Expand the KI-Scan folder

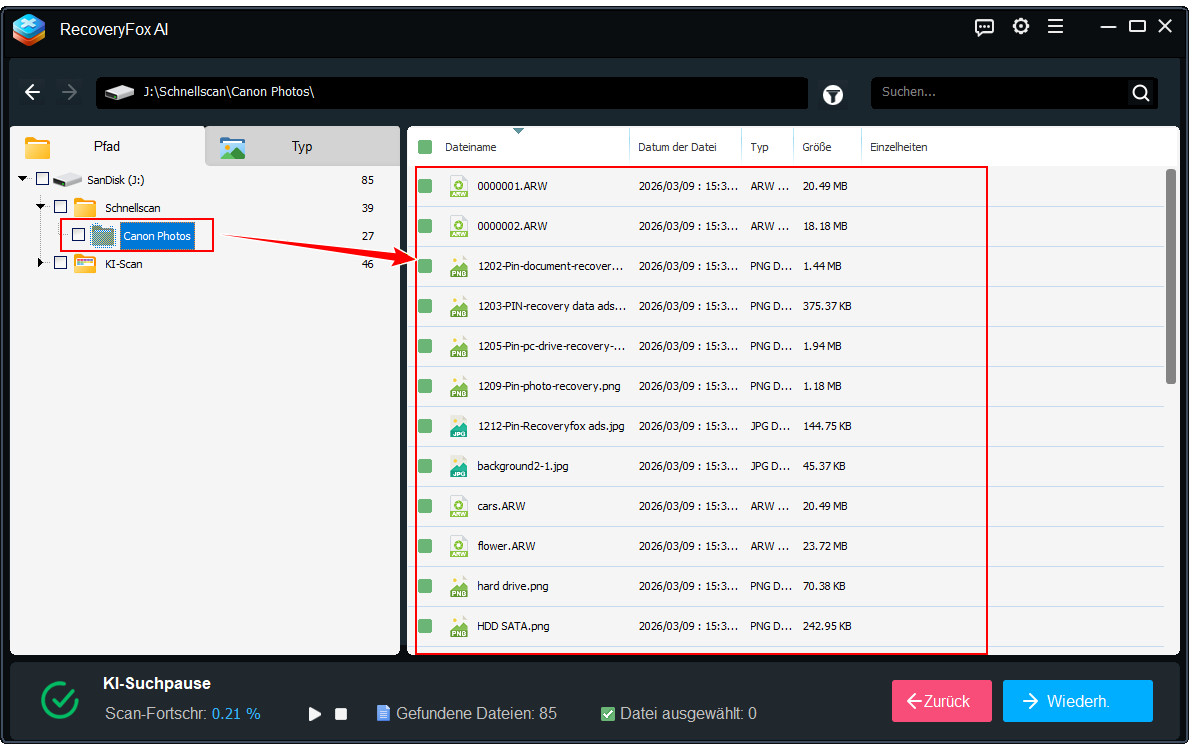point(41,263)
